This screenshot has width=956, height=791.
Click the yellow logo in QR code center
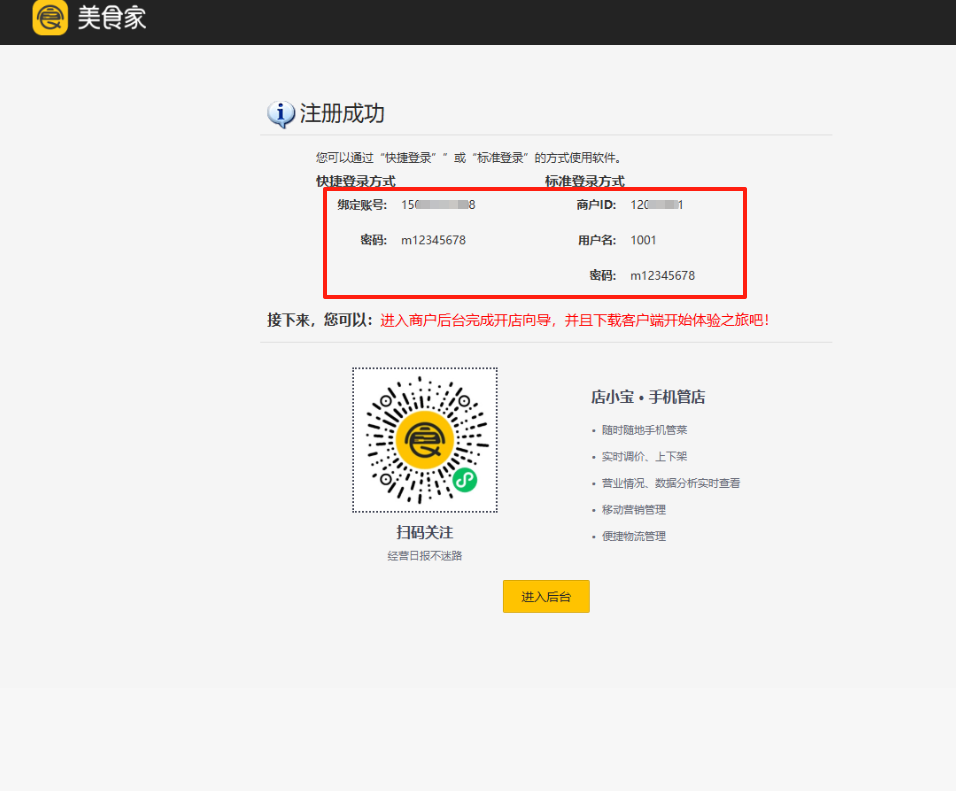[424, 439]
